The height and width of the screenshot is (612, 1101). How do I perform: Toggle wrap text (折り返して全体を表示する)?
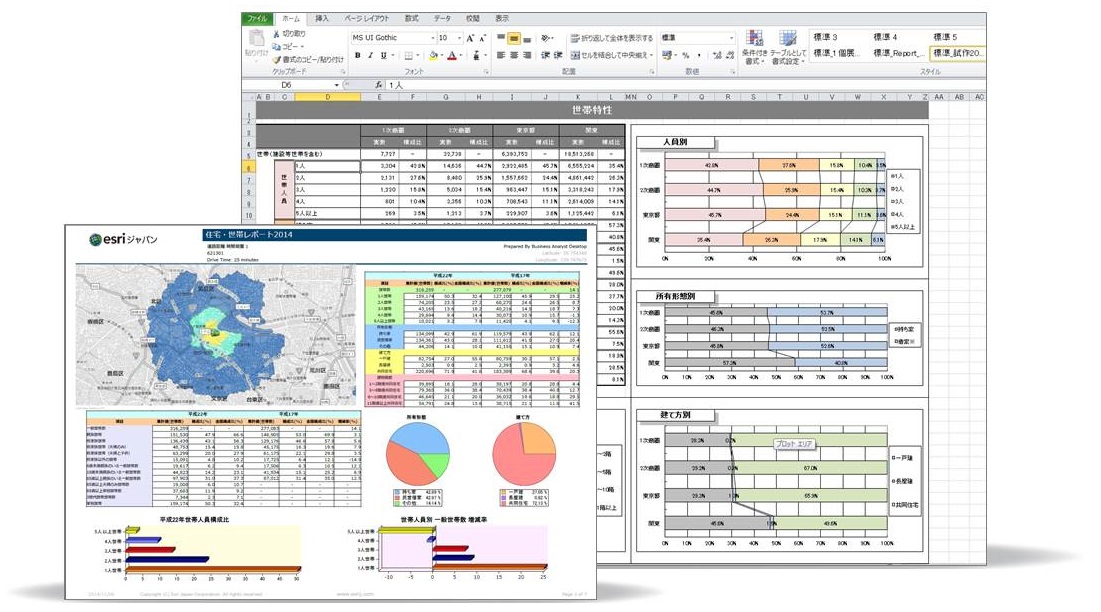(x=612, y=38)
